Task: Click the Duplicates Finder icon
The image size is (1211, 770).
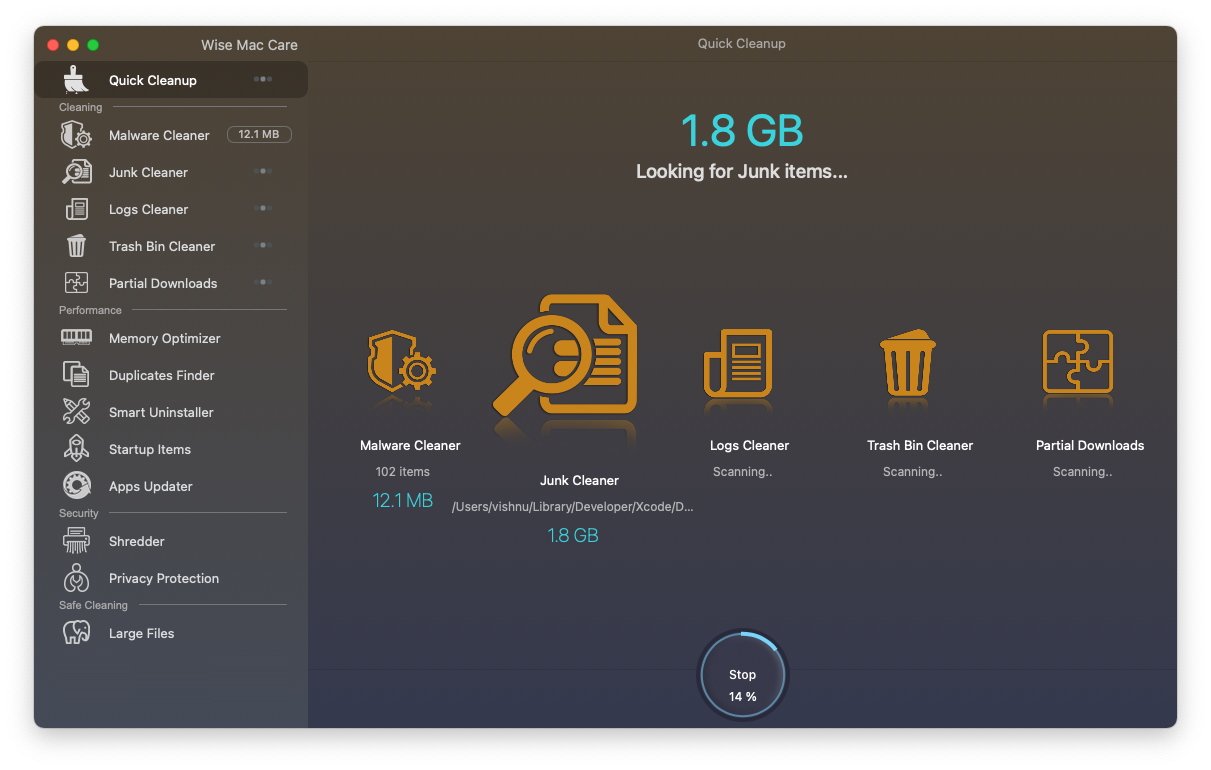Action: [76, 375]
